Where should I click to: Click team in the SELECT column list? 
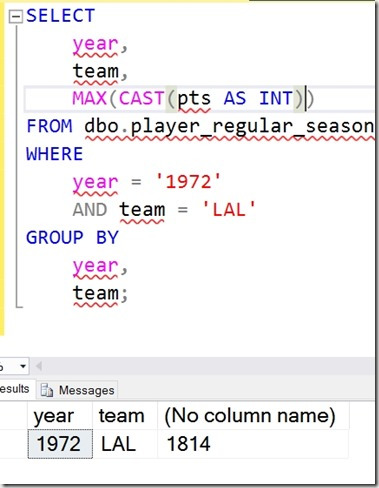pyautogui.click(x=96, y=72)
